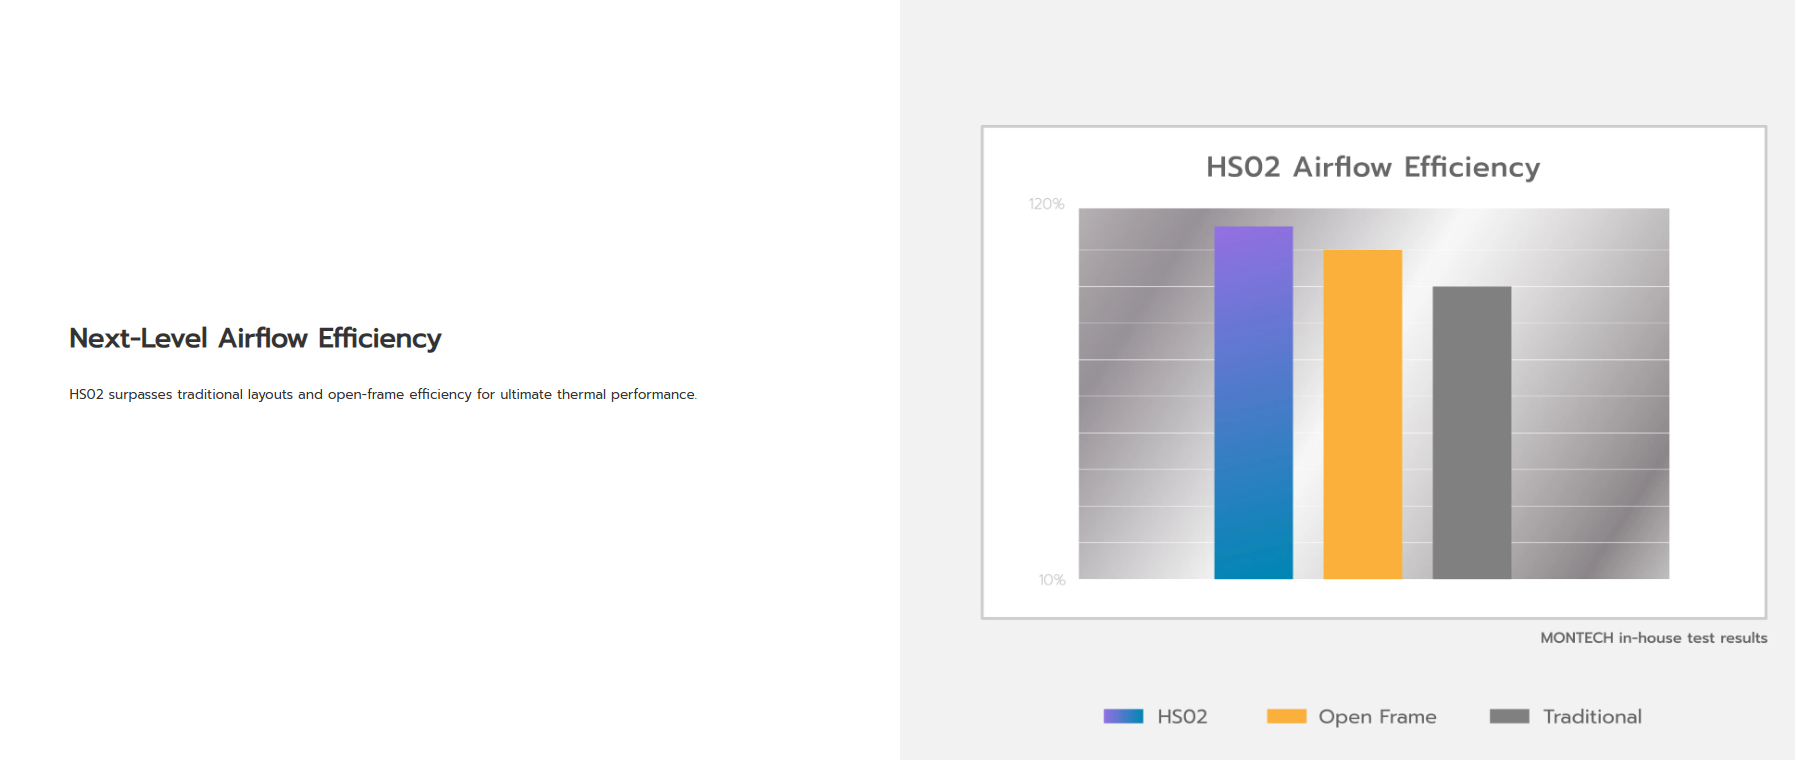Click the 120% axis label
Image resolution: width=1795 pixels, height=760 pixels.
click(1046, 204)
